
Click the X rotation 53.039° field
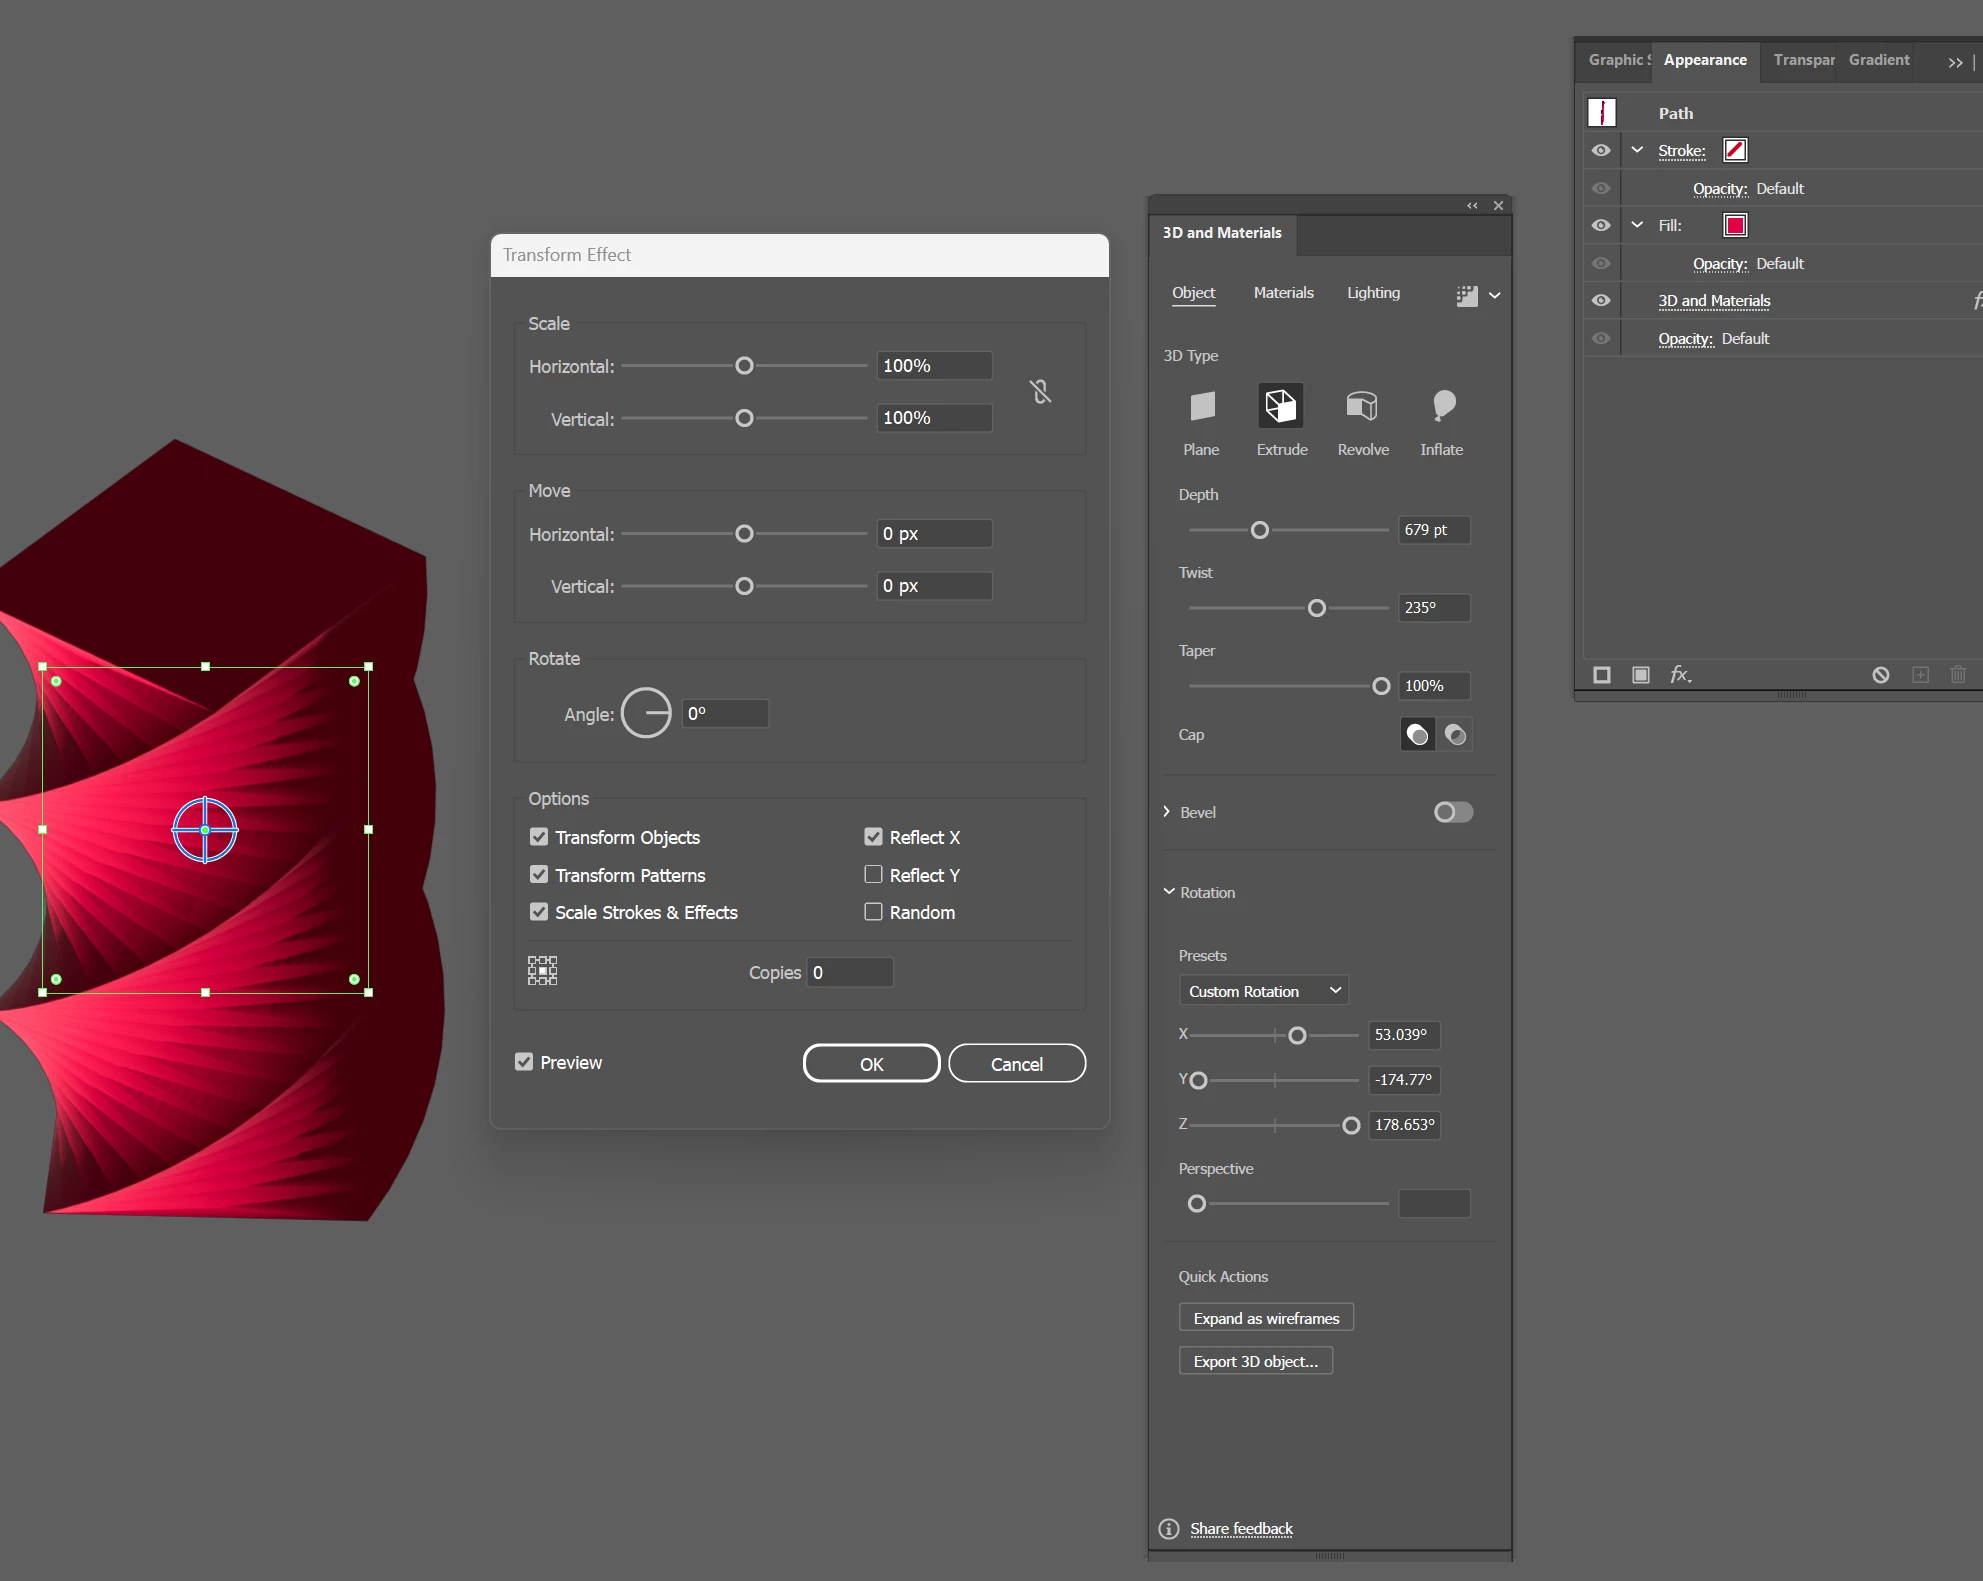pos(1404,1035)
